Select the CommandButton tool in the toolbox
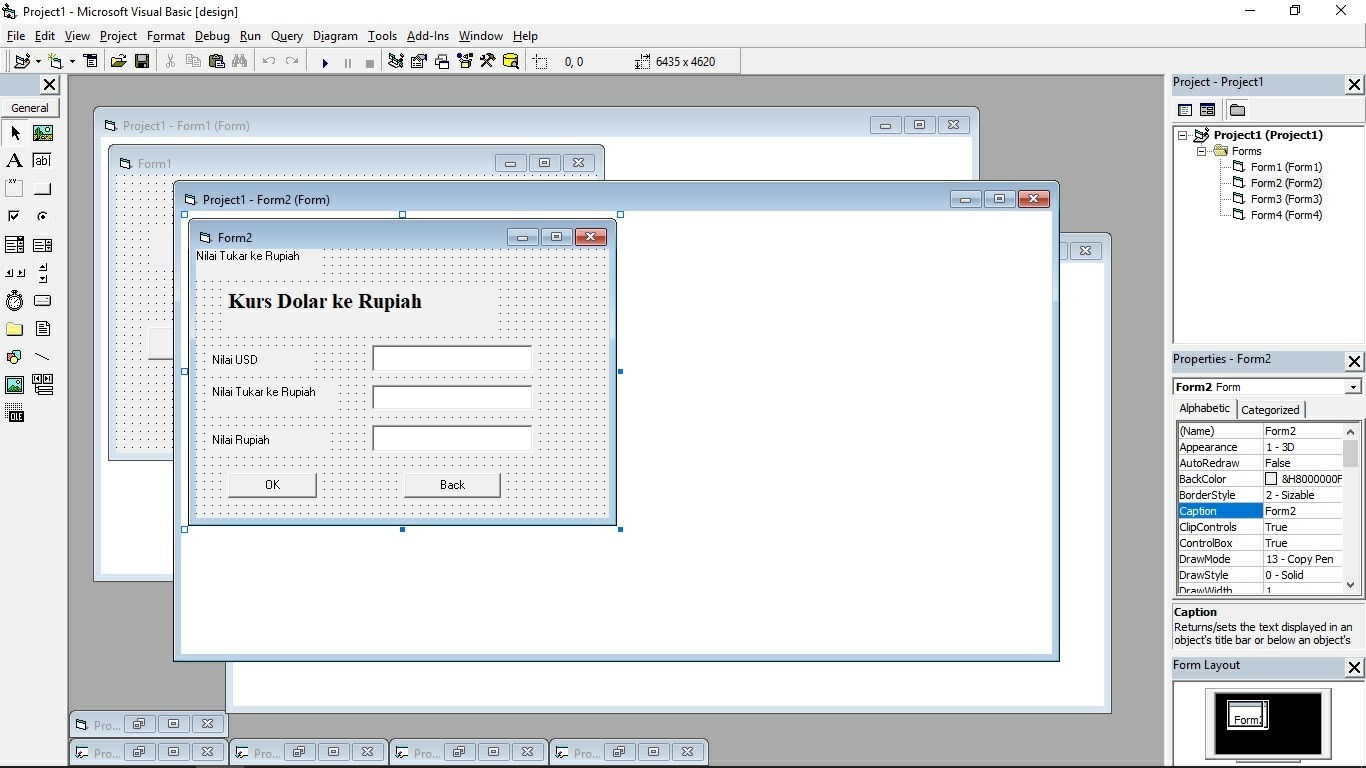This screenshot has height=768, width=1366. [42, 188]
